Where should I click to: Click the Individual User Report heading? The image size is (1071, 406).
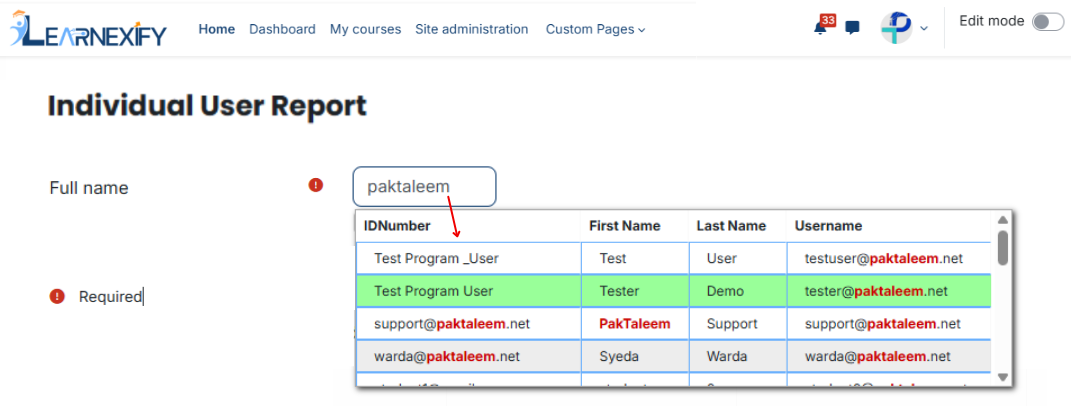point(208,107)
